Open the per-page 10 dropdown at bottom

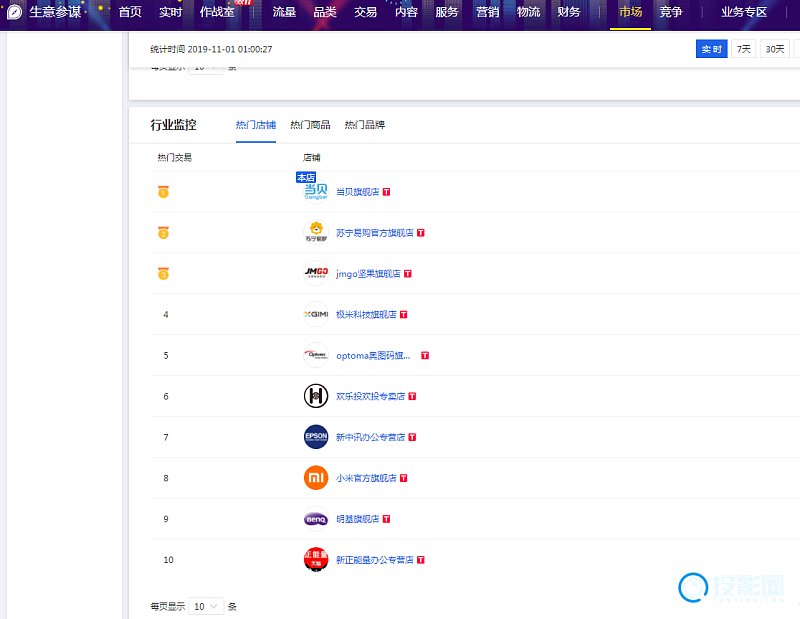point(206,606)
